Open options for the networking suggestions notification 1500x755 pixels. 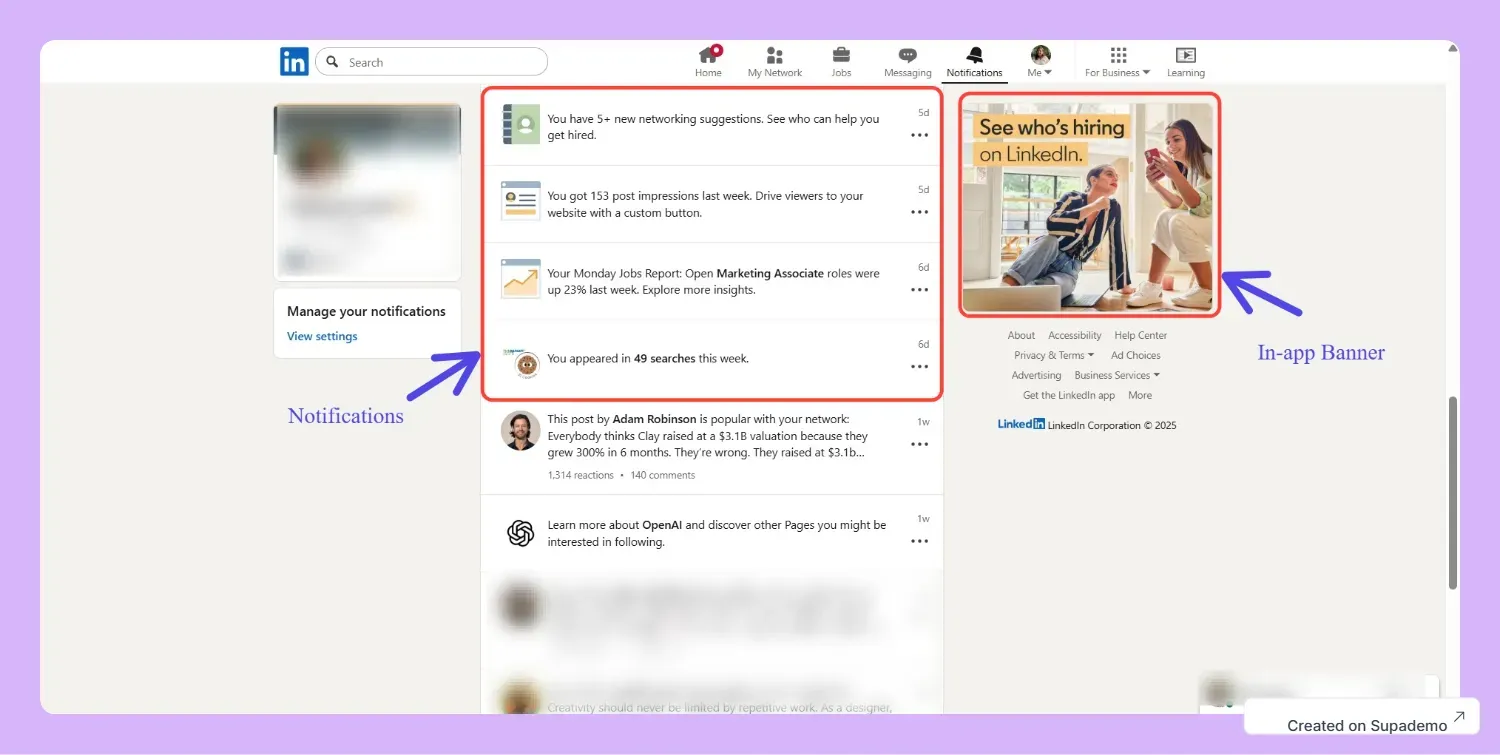tap(918, 135)
